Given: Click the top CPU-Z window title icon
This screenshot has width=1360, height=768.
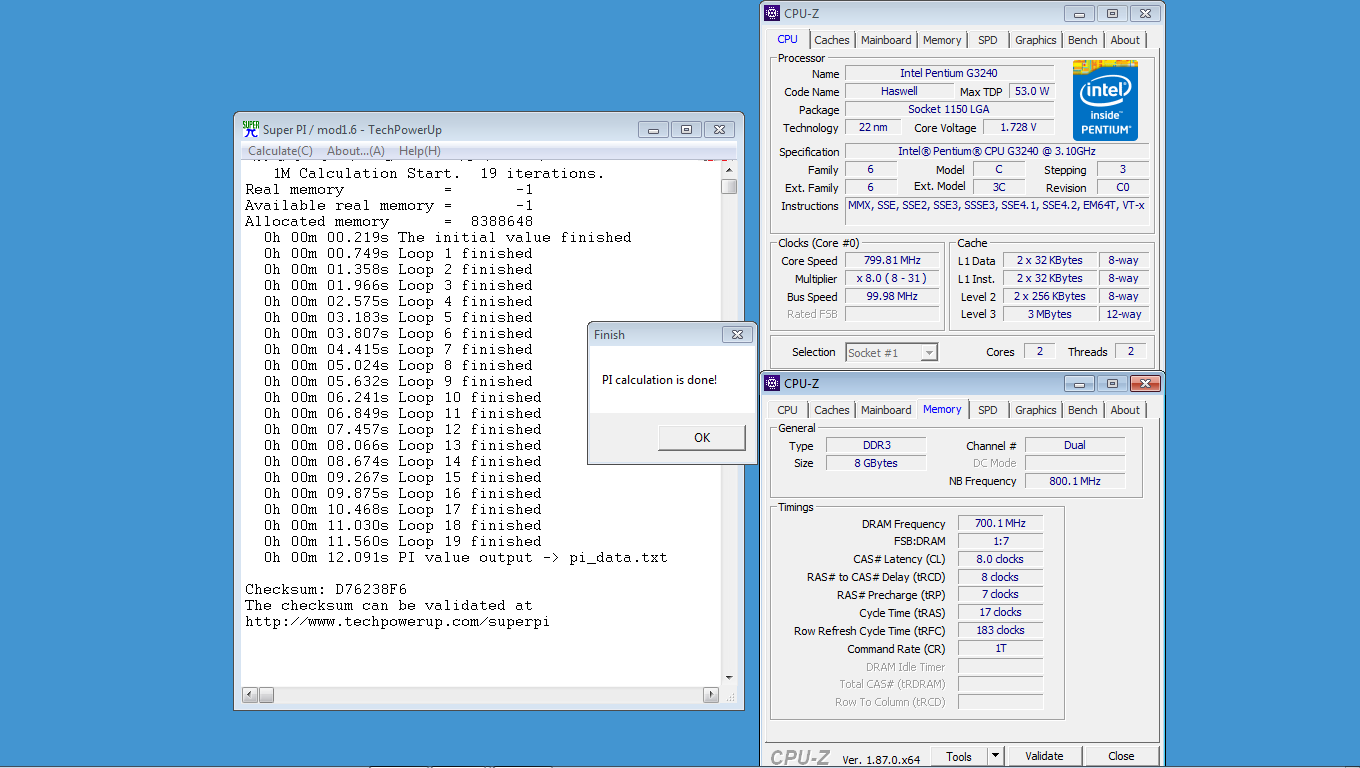Looking at the screenshot, I should click(772, 13).
